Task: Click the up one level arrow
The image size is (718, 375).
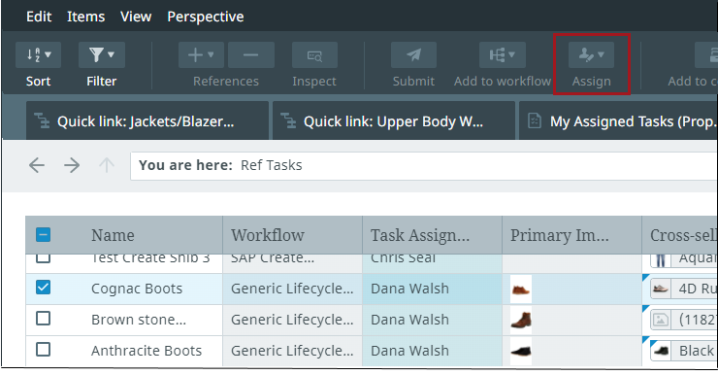Action: click(x=107, y=165)
